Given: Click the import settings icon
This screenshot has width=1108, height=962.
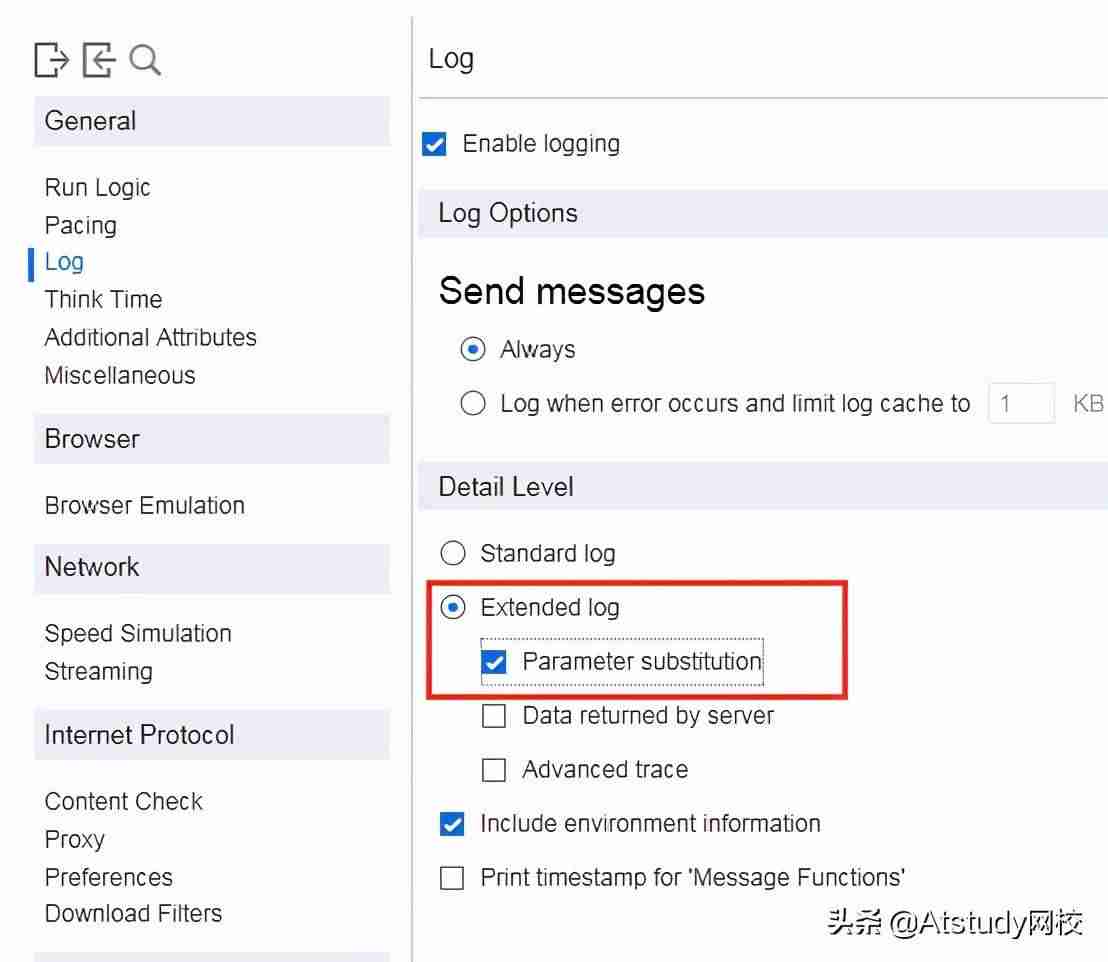Looking at the screenshot, I should point(99,60).
